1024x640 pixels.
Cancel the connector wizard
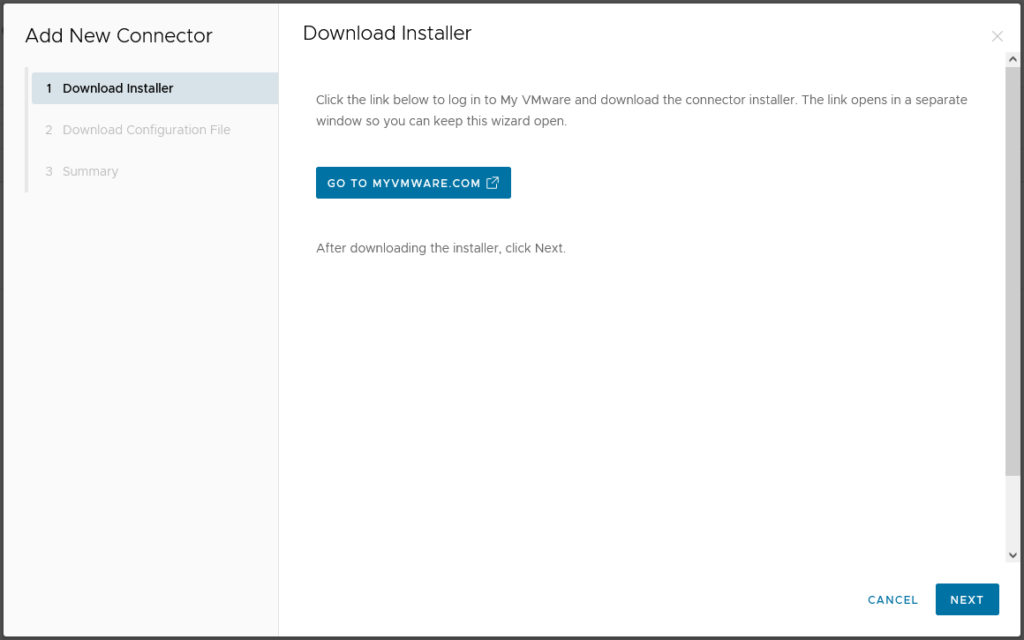(x=892, y=600)
